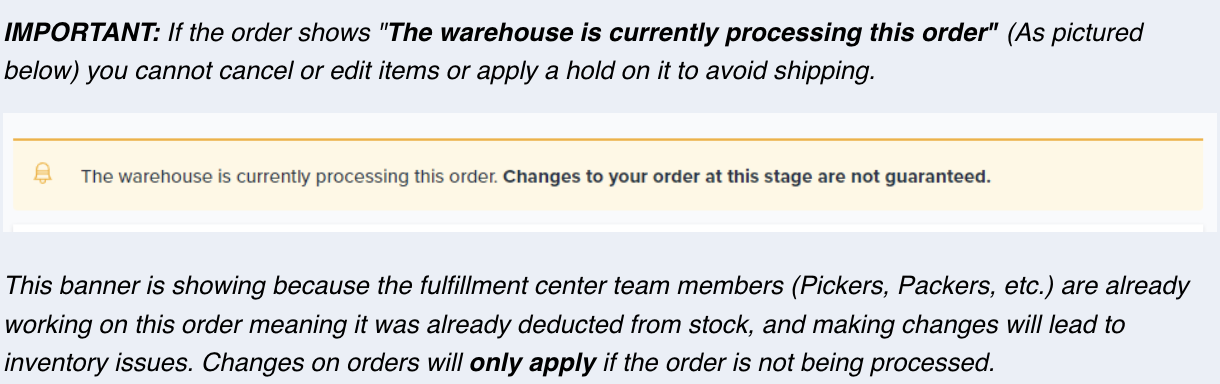1220x384 pixels.
Task: Click the yellow warehouse processing banner
Action: (x=608, y=175)
